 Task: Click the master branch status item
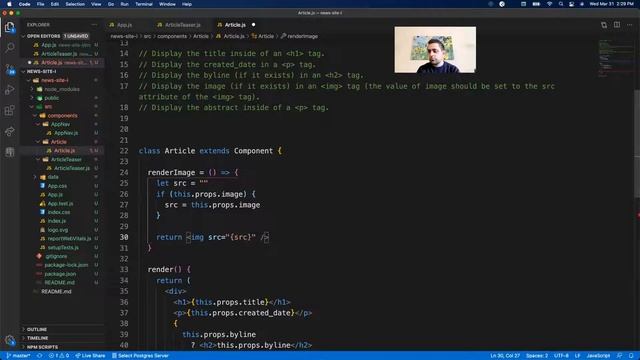(x=18, y=356)
